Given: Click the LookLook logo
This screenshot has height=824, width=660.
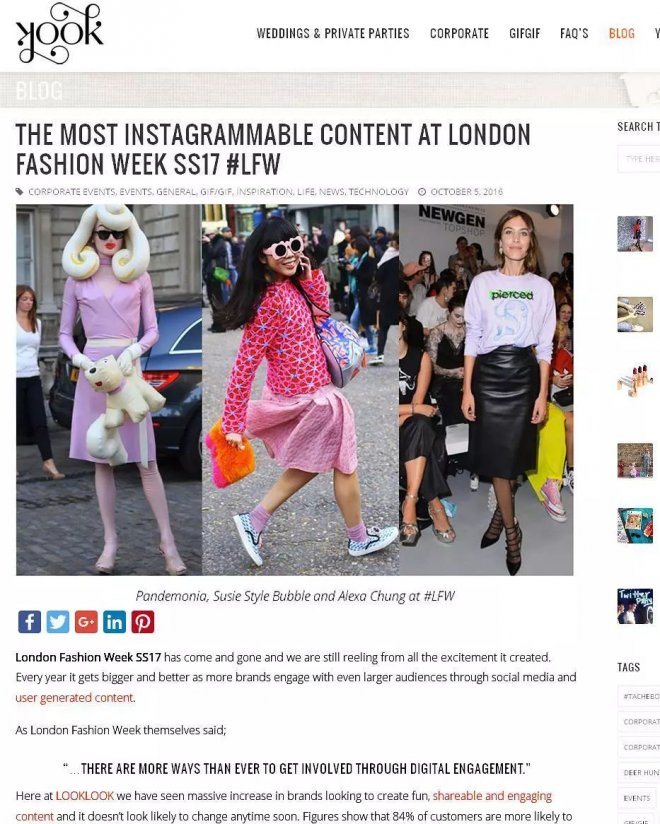Looking at the screenshot, I should coord(59,33).
